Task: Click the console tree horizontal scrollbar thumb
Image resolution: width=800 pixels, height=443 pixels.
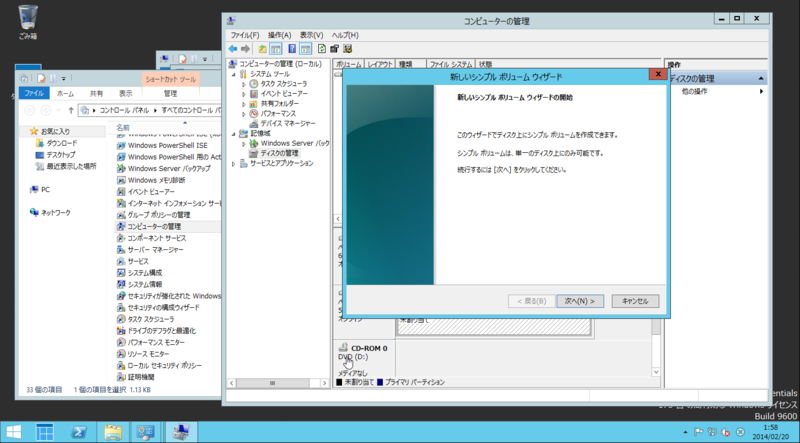Action: 272,383
